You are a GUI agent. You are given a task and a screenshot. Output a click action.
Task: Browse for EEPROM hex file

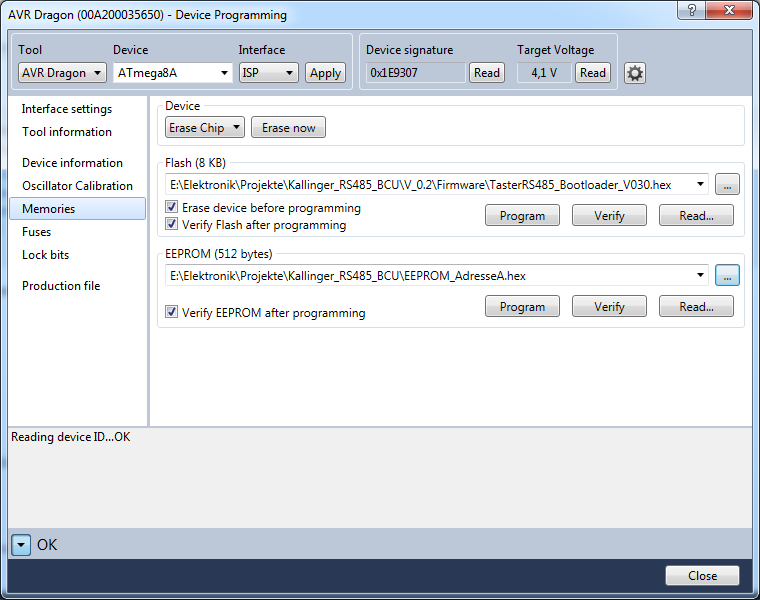point(727,275)
